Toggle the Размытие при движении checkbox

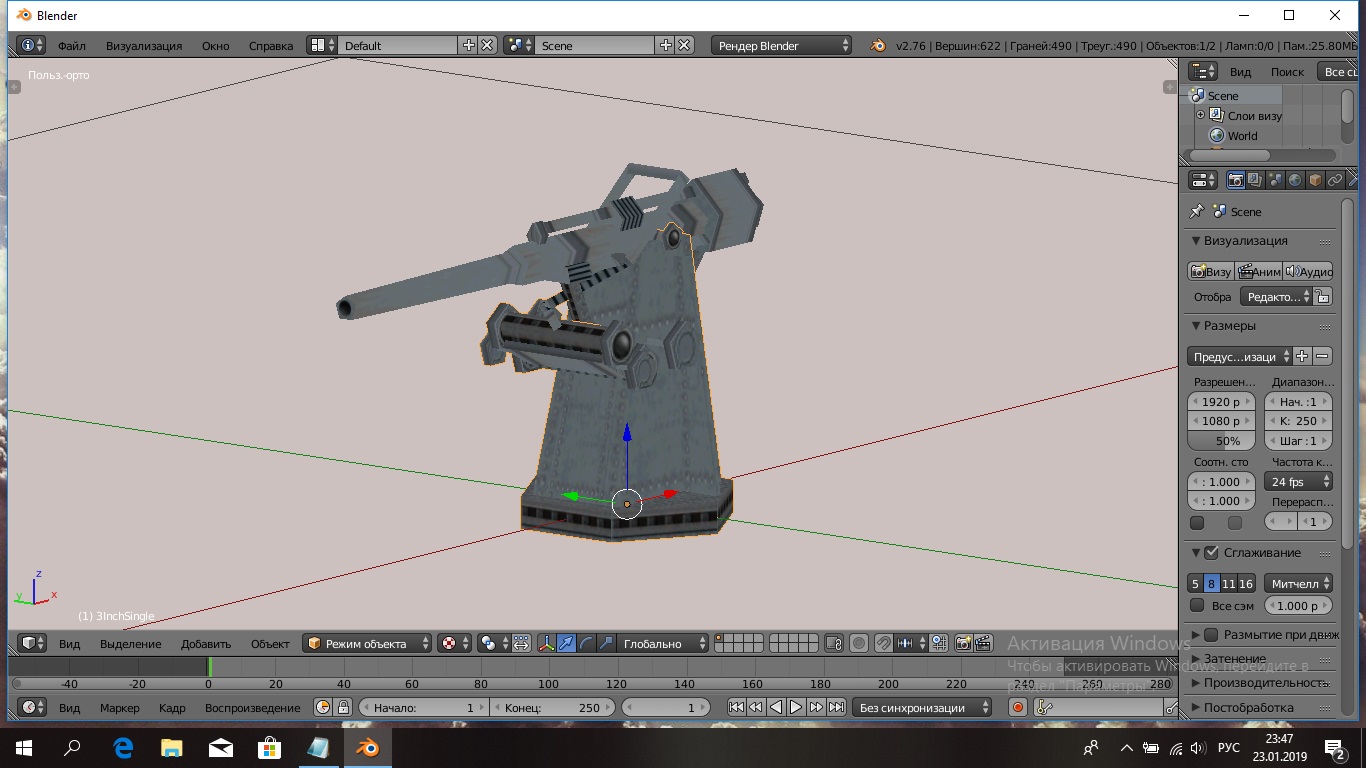pos(1211,635)
